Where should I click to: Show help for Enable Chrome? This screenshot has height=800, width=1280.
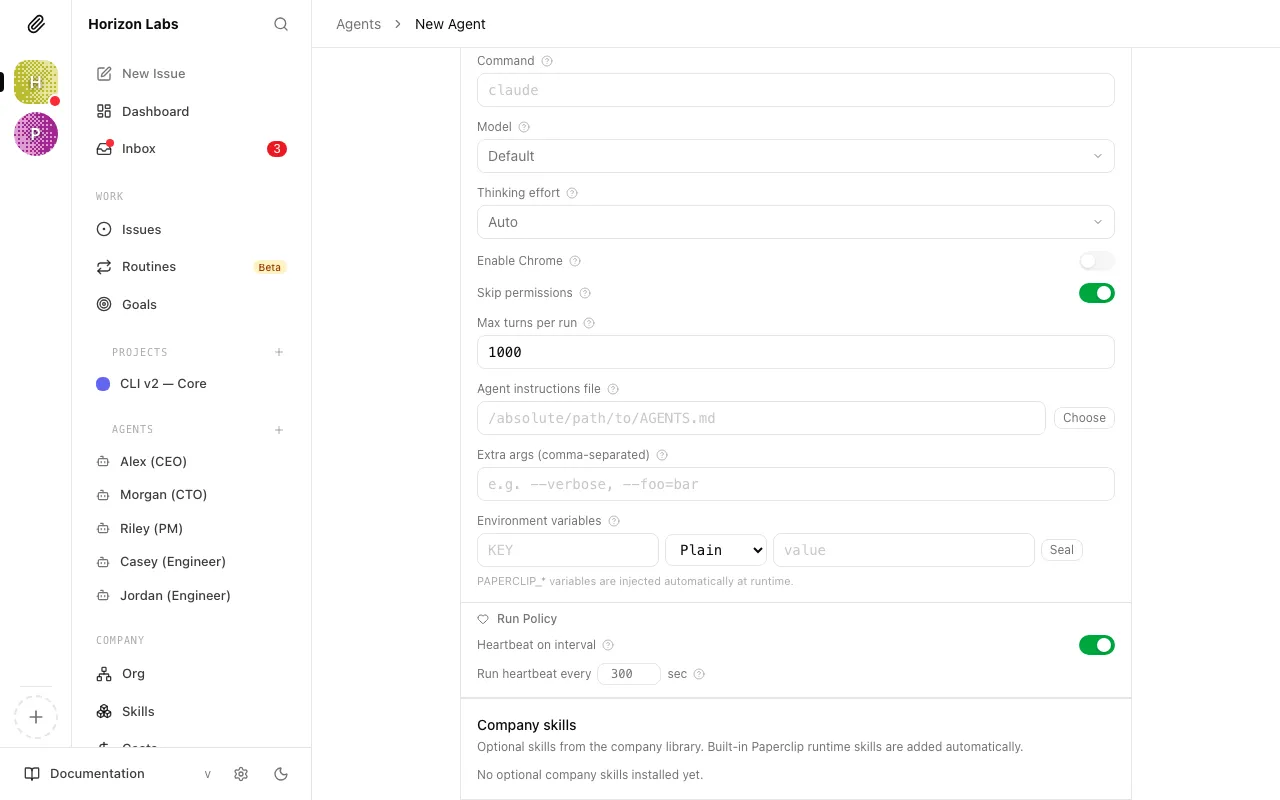point(575,261)
